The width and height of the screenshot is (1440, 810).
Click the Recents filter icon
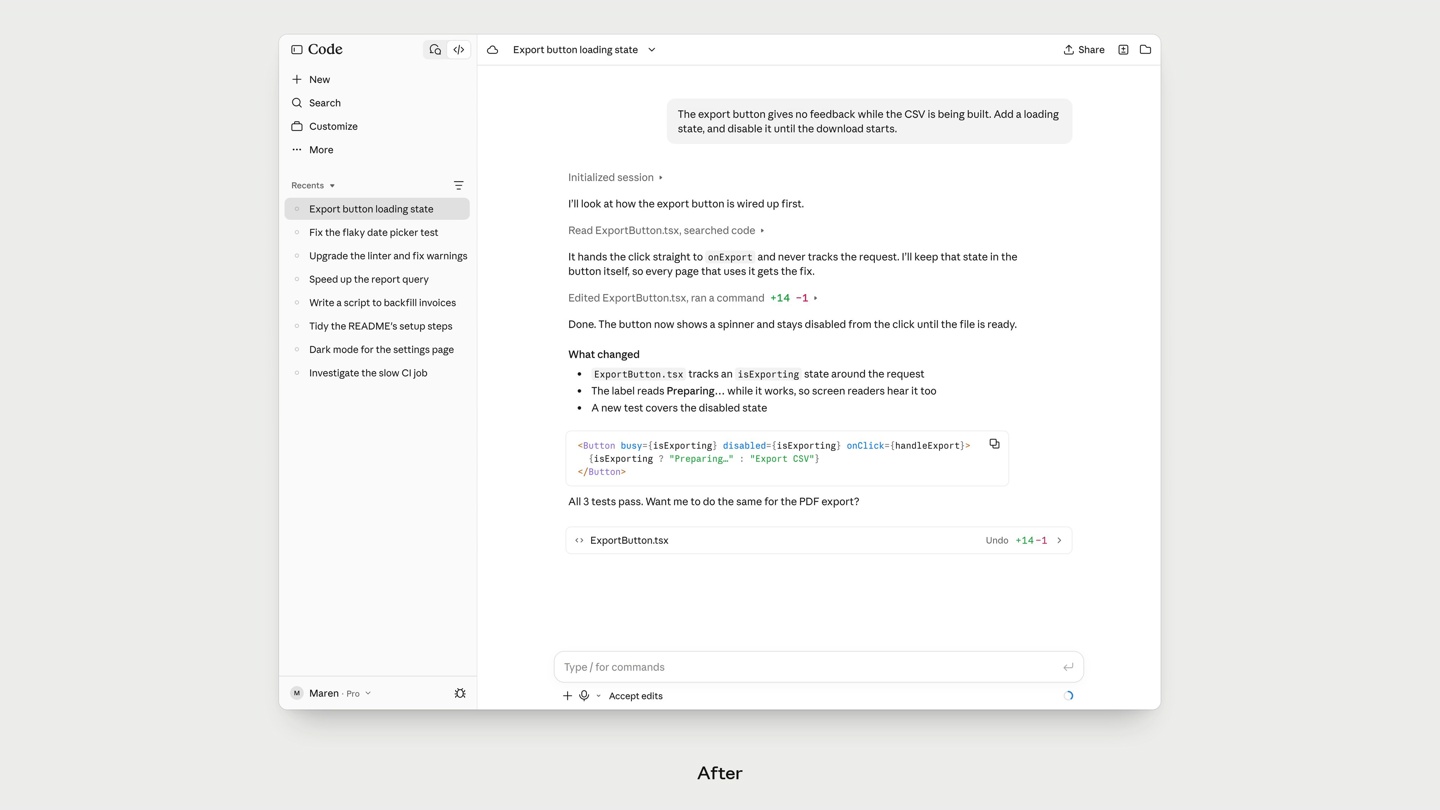[x=459, y=185]
